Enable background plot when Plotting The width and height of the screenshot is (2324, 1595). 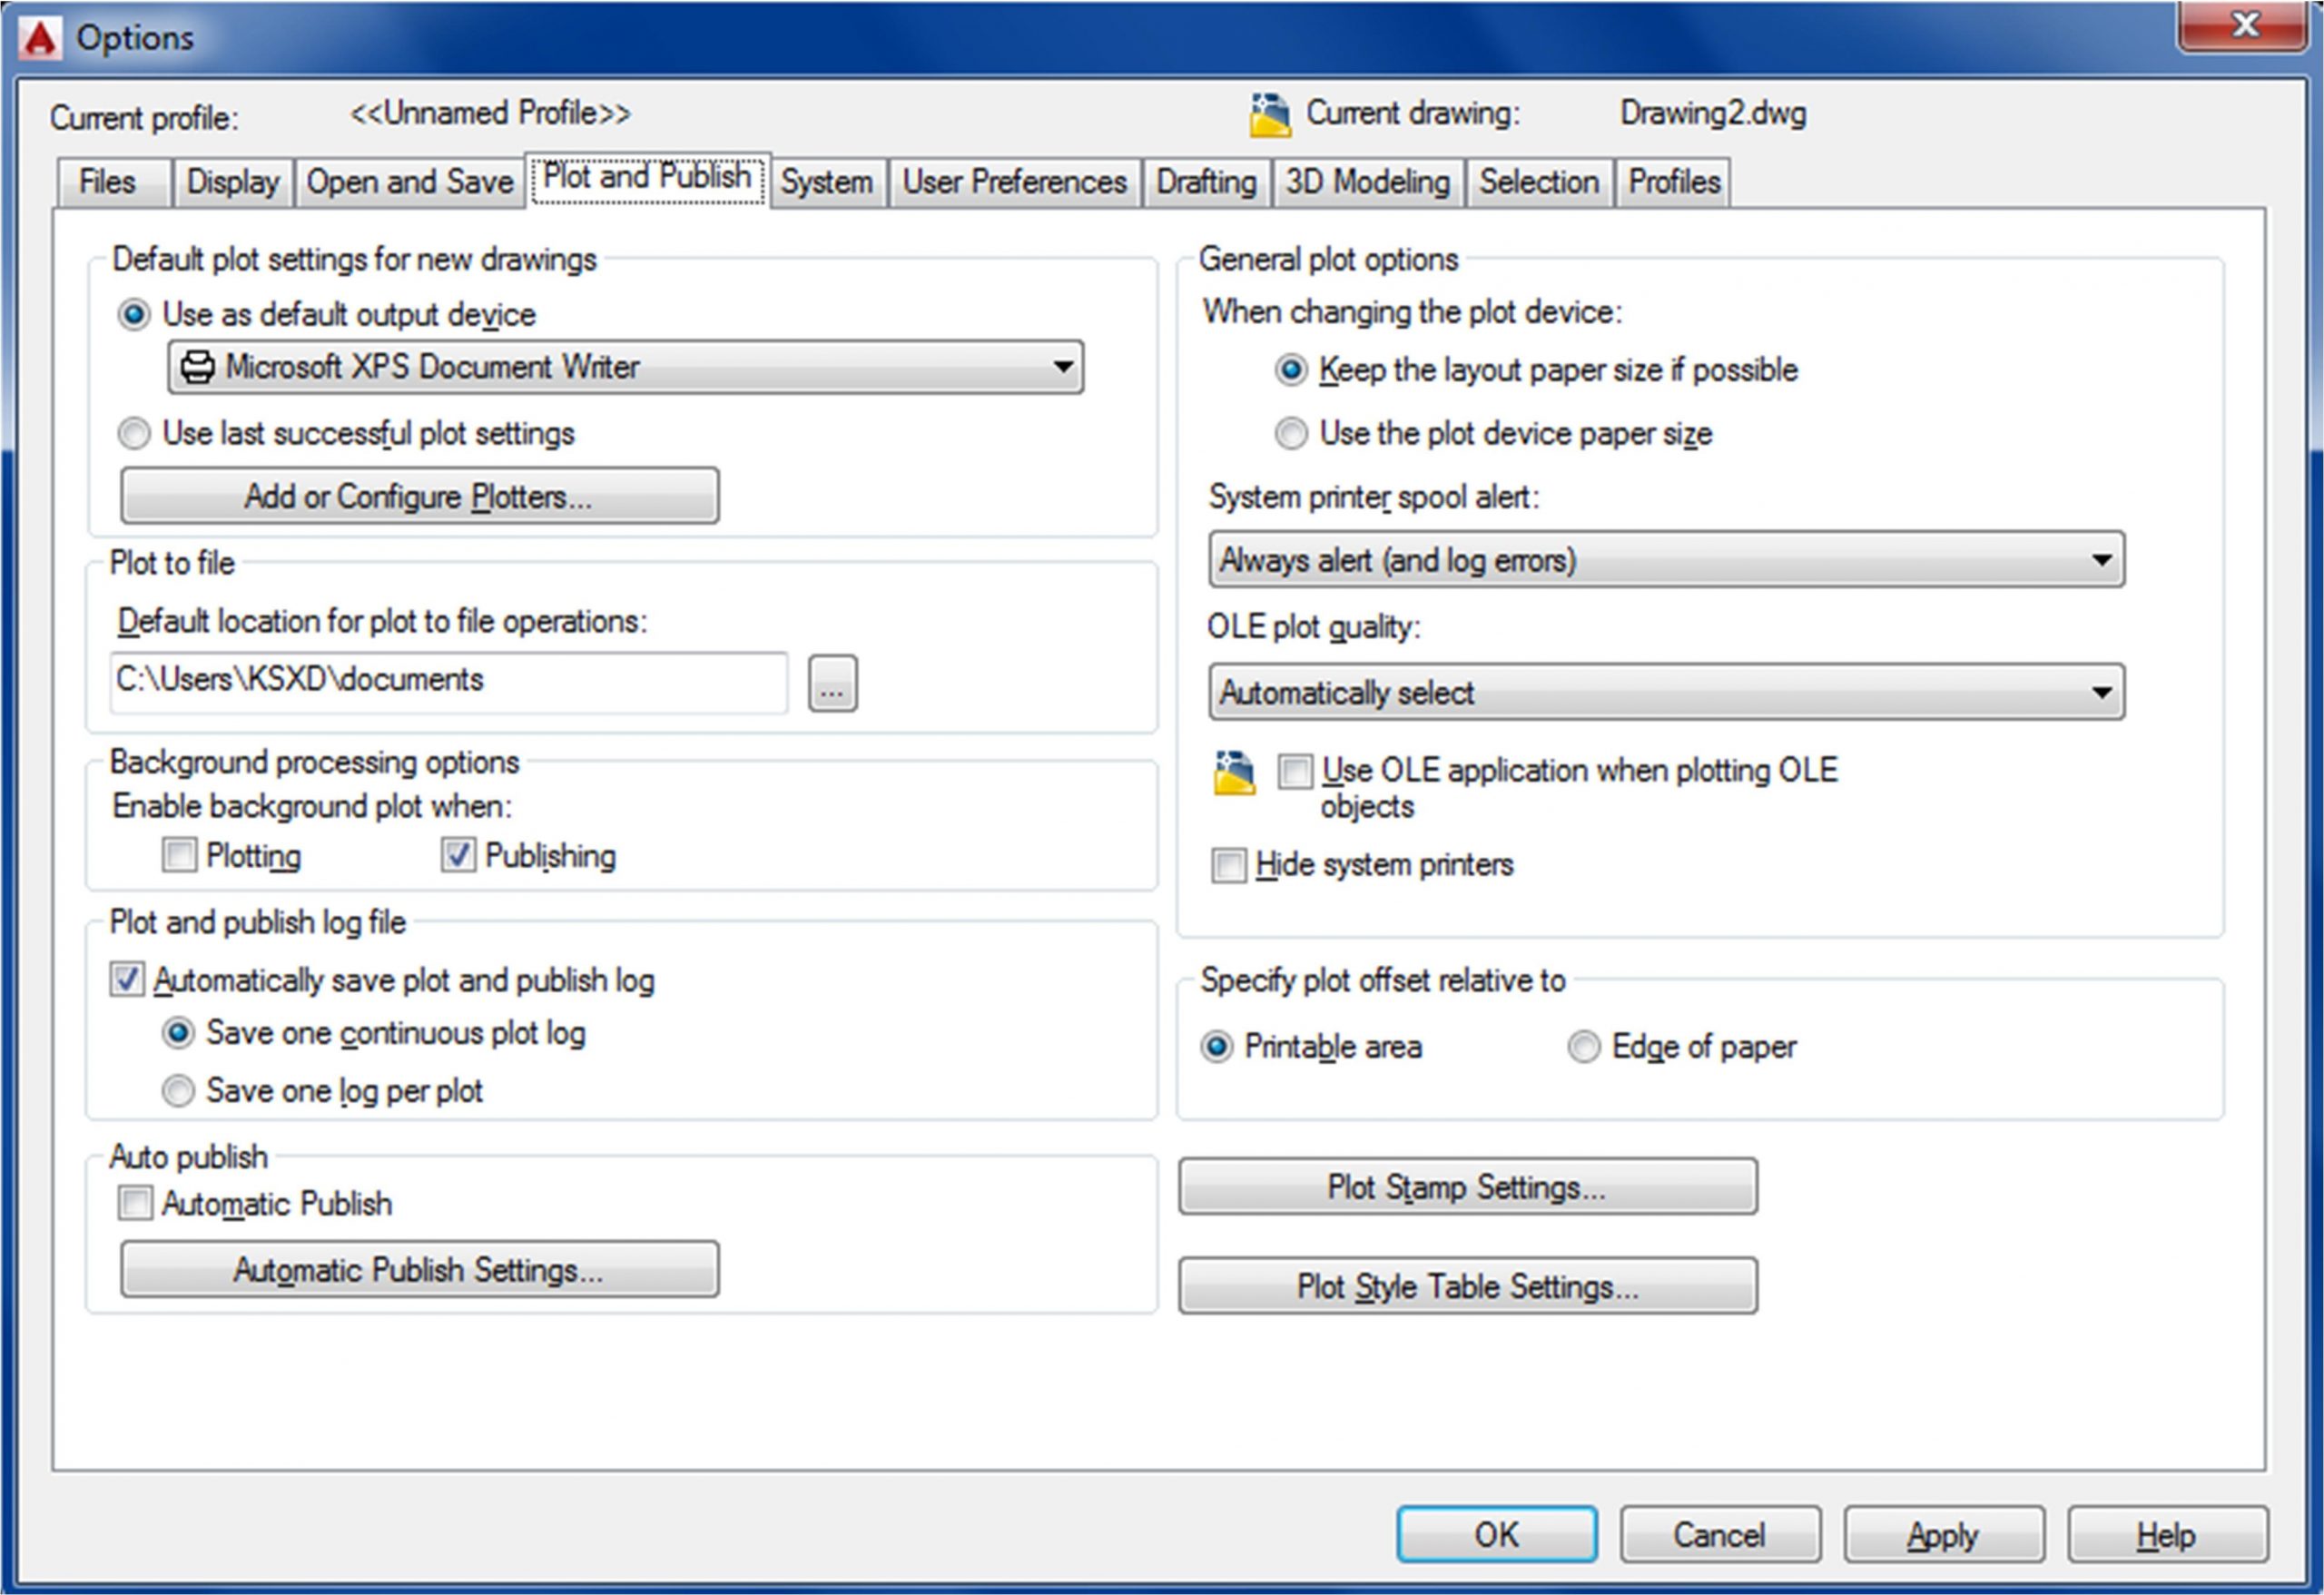coord(180,855)
